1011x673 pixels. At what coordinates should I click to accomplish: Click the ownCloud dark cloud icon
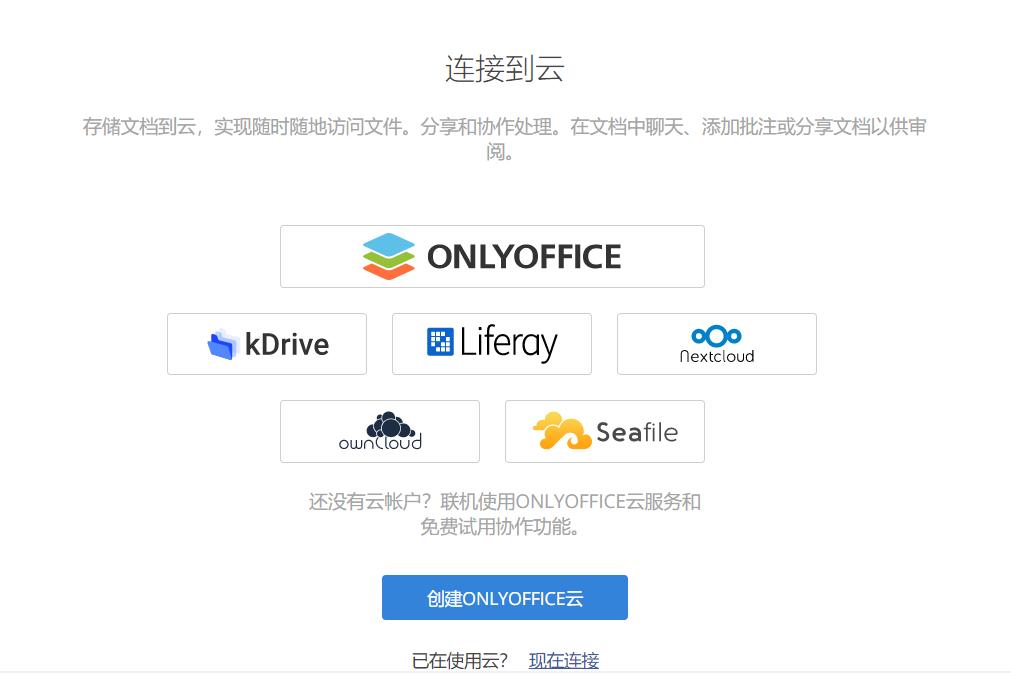point(390,425)
